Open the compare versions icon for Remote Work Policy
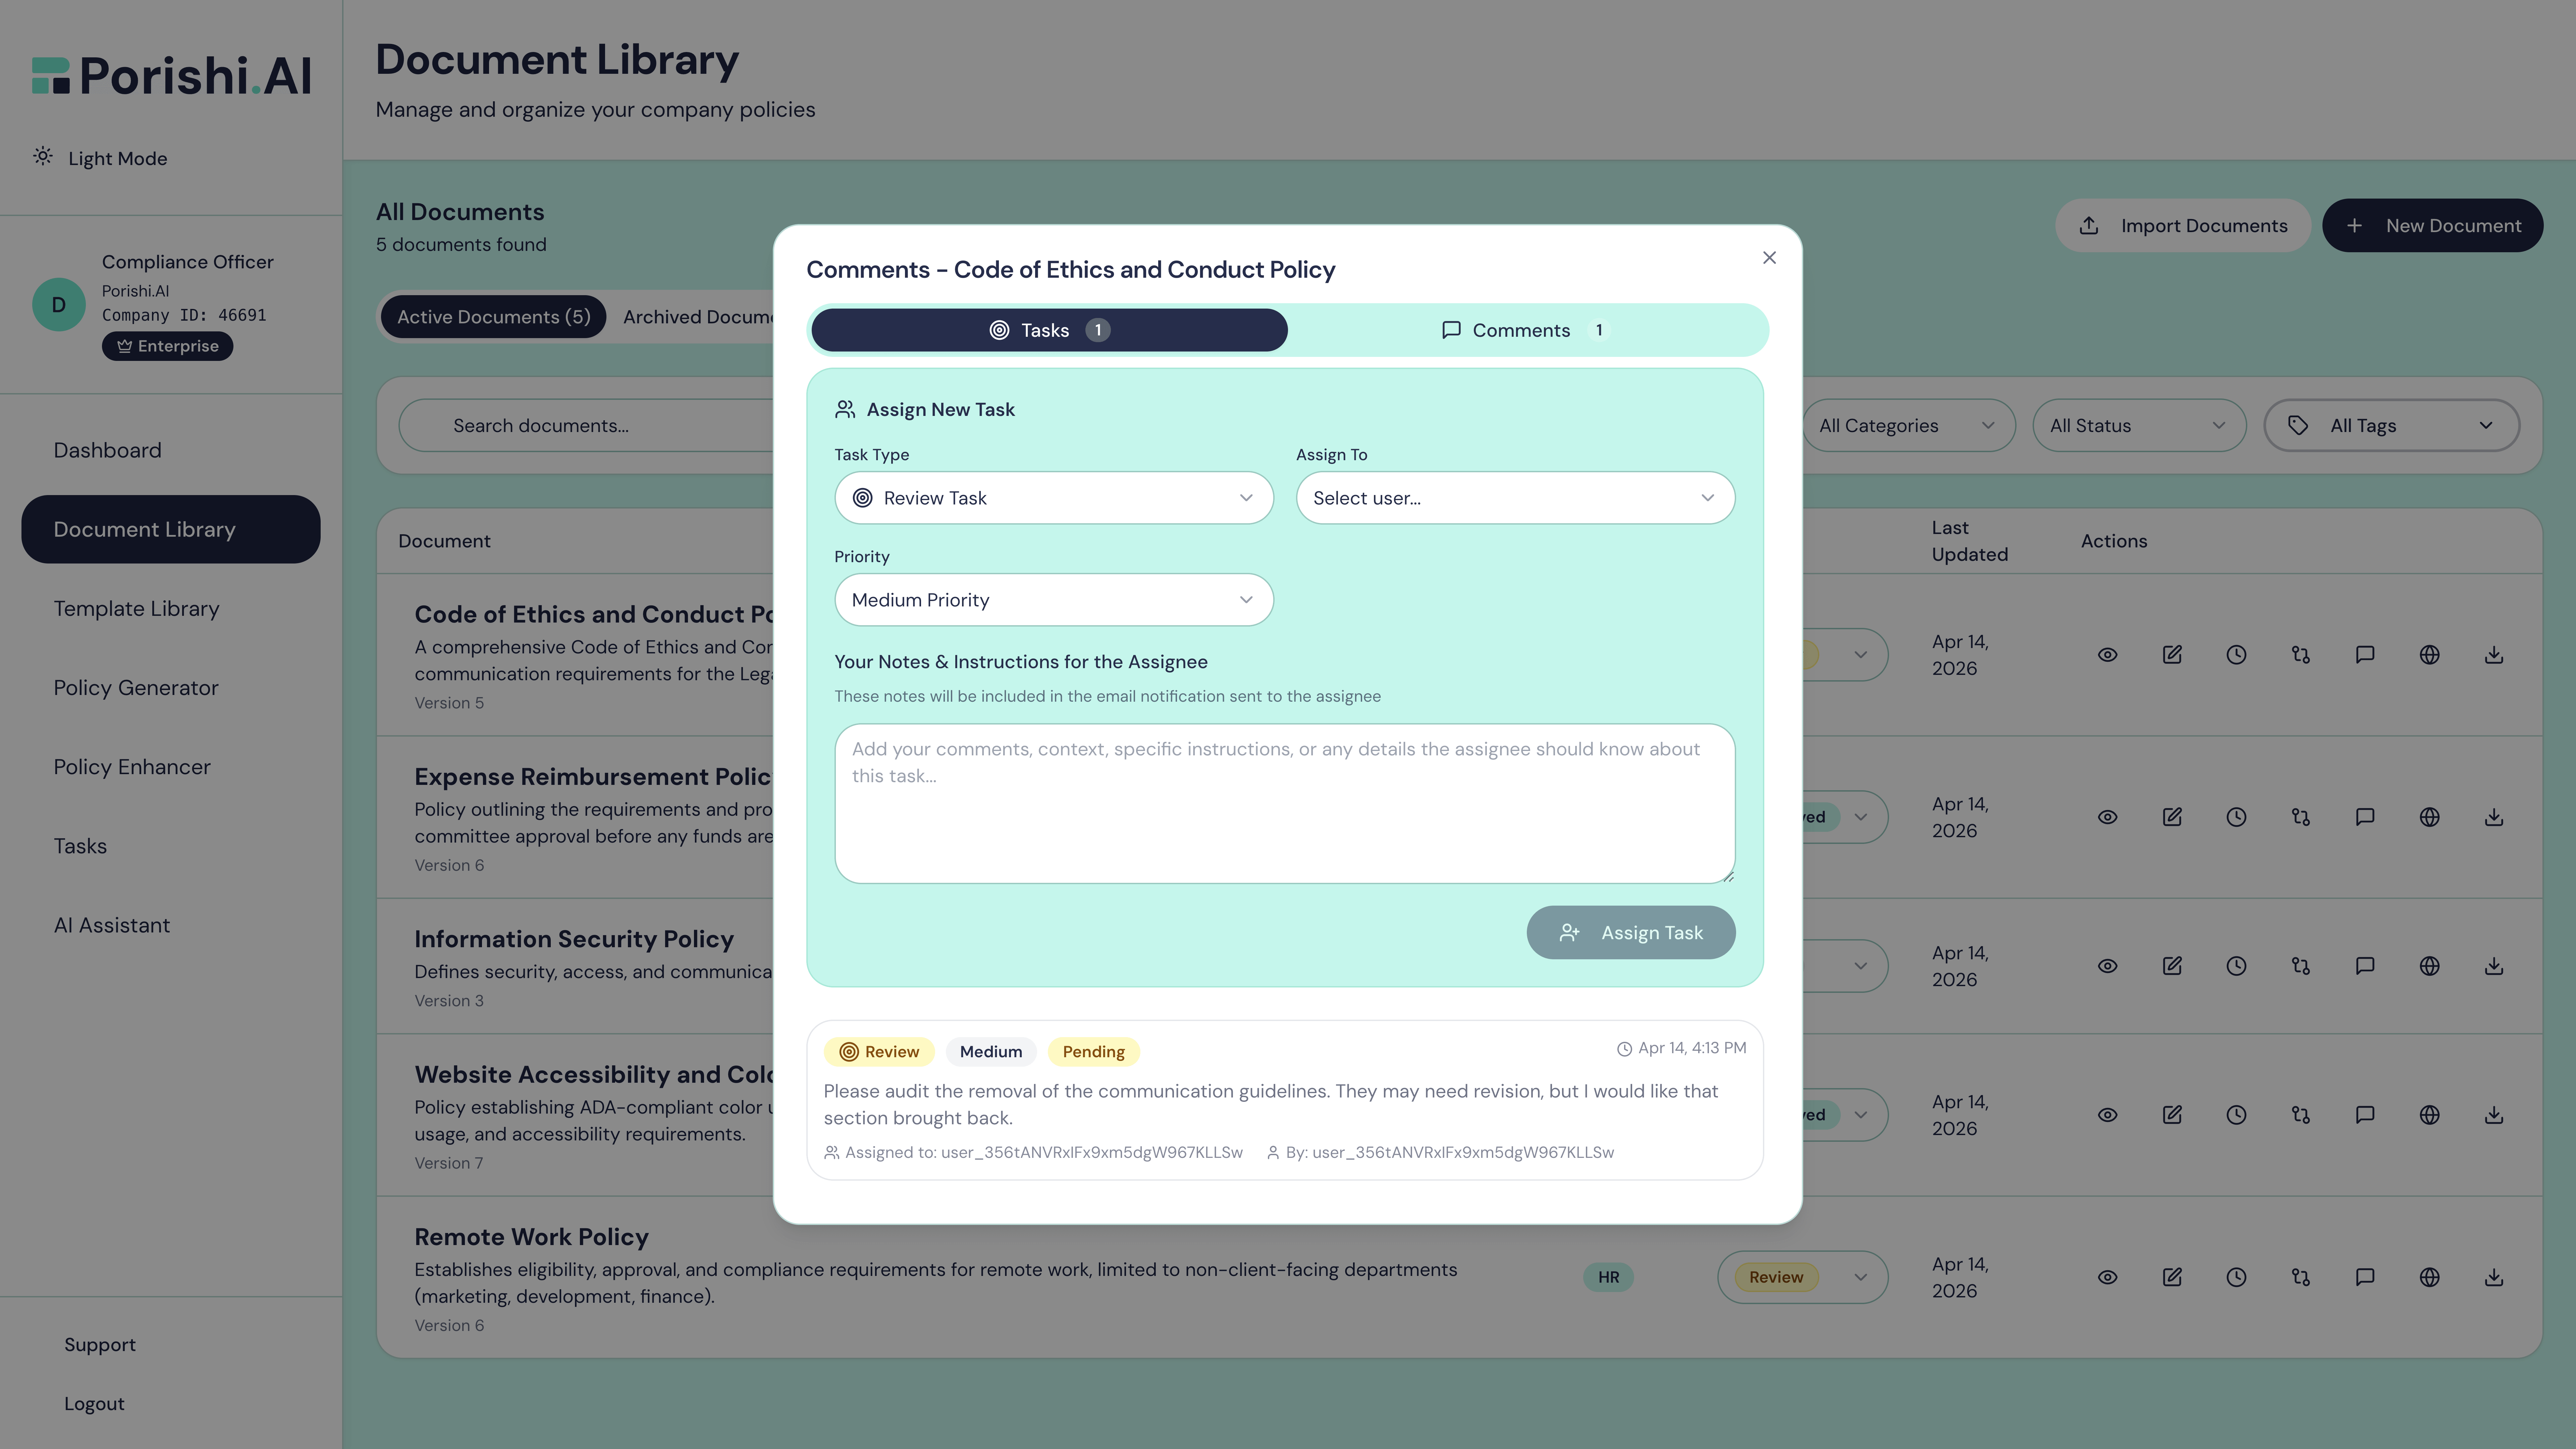Image resolution: width=2576 pixels, height=1449 pixels. click(x=2300, y=1277)
